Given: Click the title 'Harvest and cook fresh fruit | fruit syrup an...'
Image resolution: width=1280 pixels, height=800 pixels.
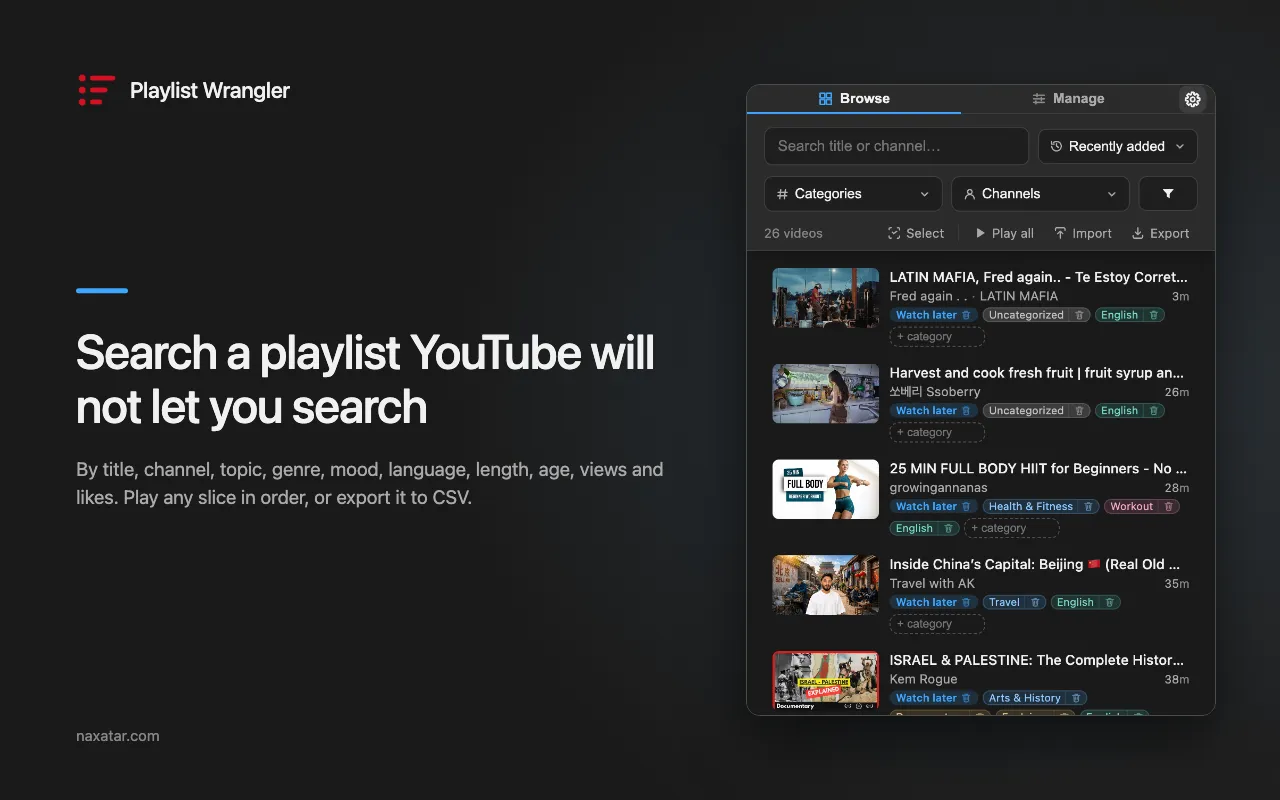Looking at the screenshot, I should pyautogui.click(x=1036, y=373).
